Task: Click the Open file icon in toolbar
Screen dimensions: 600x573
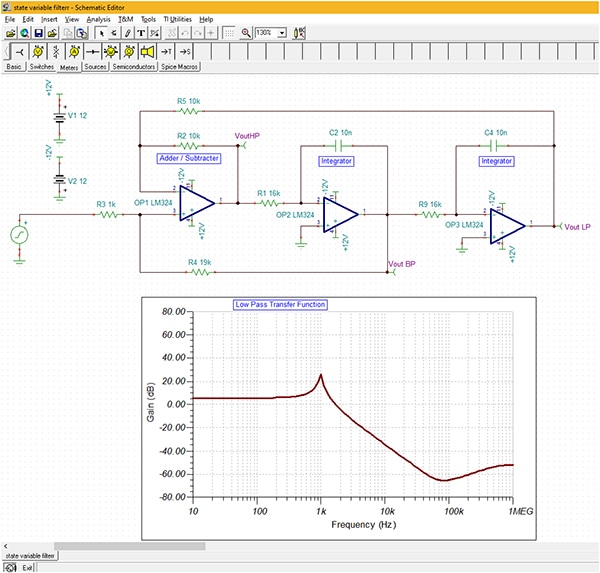Action: [x=10, y=33]
